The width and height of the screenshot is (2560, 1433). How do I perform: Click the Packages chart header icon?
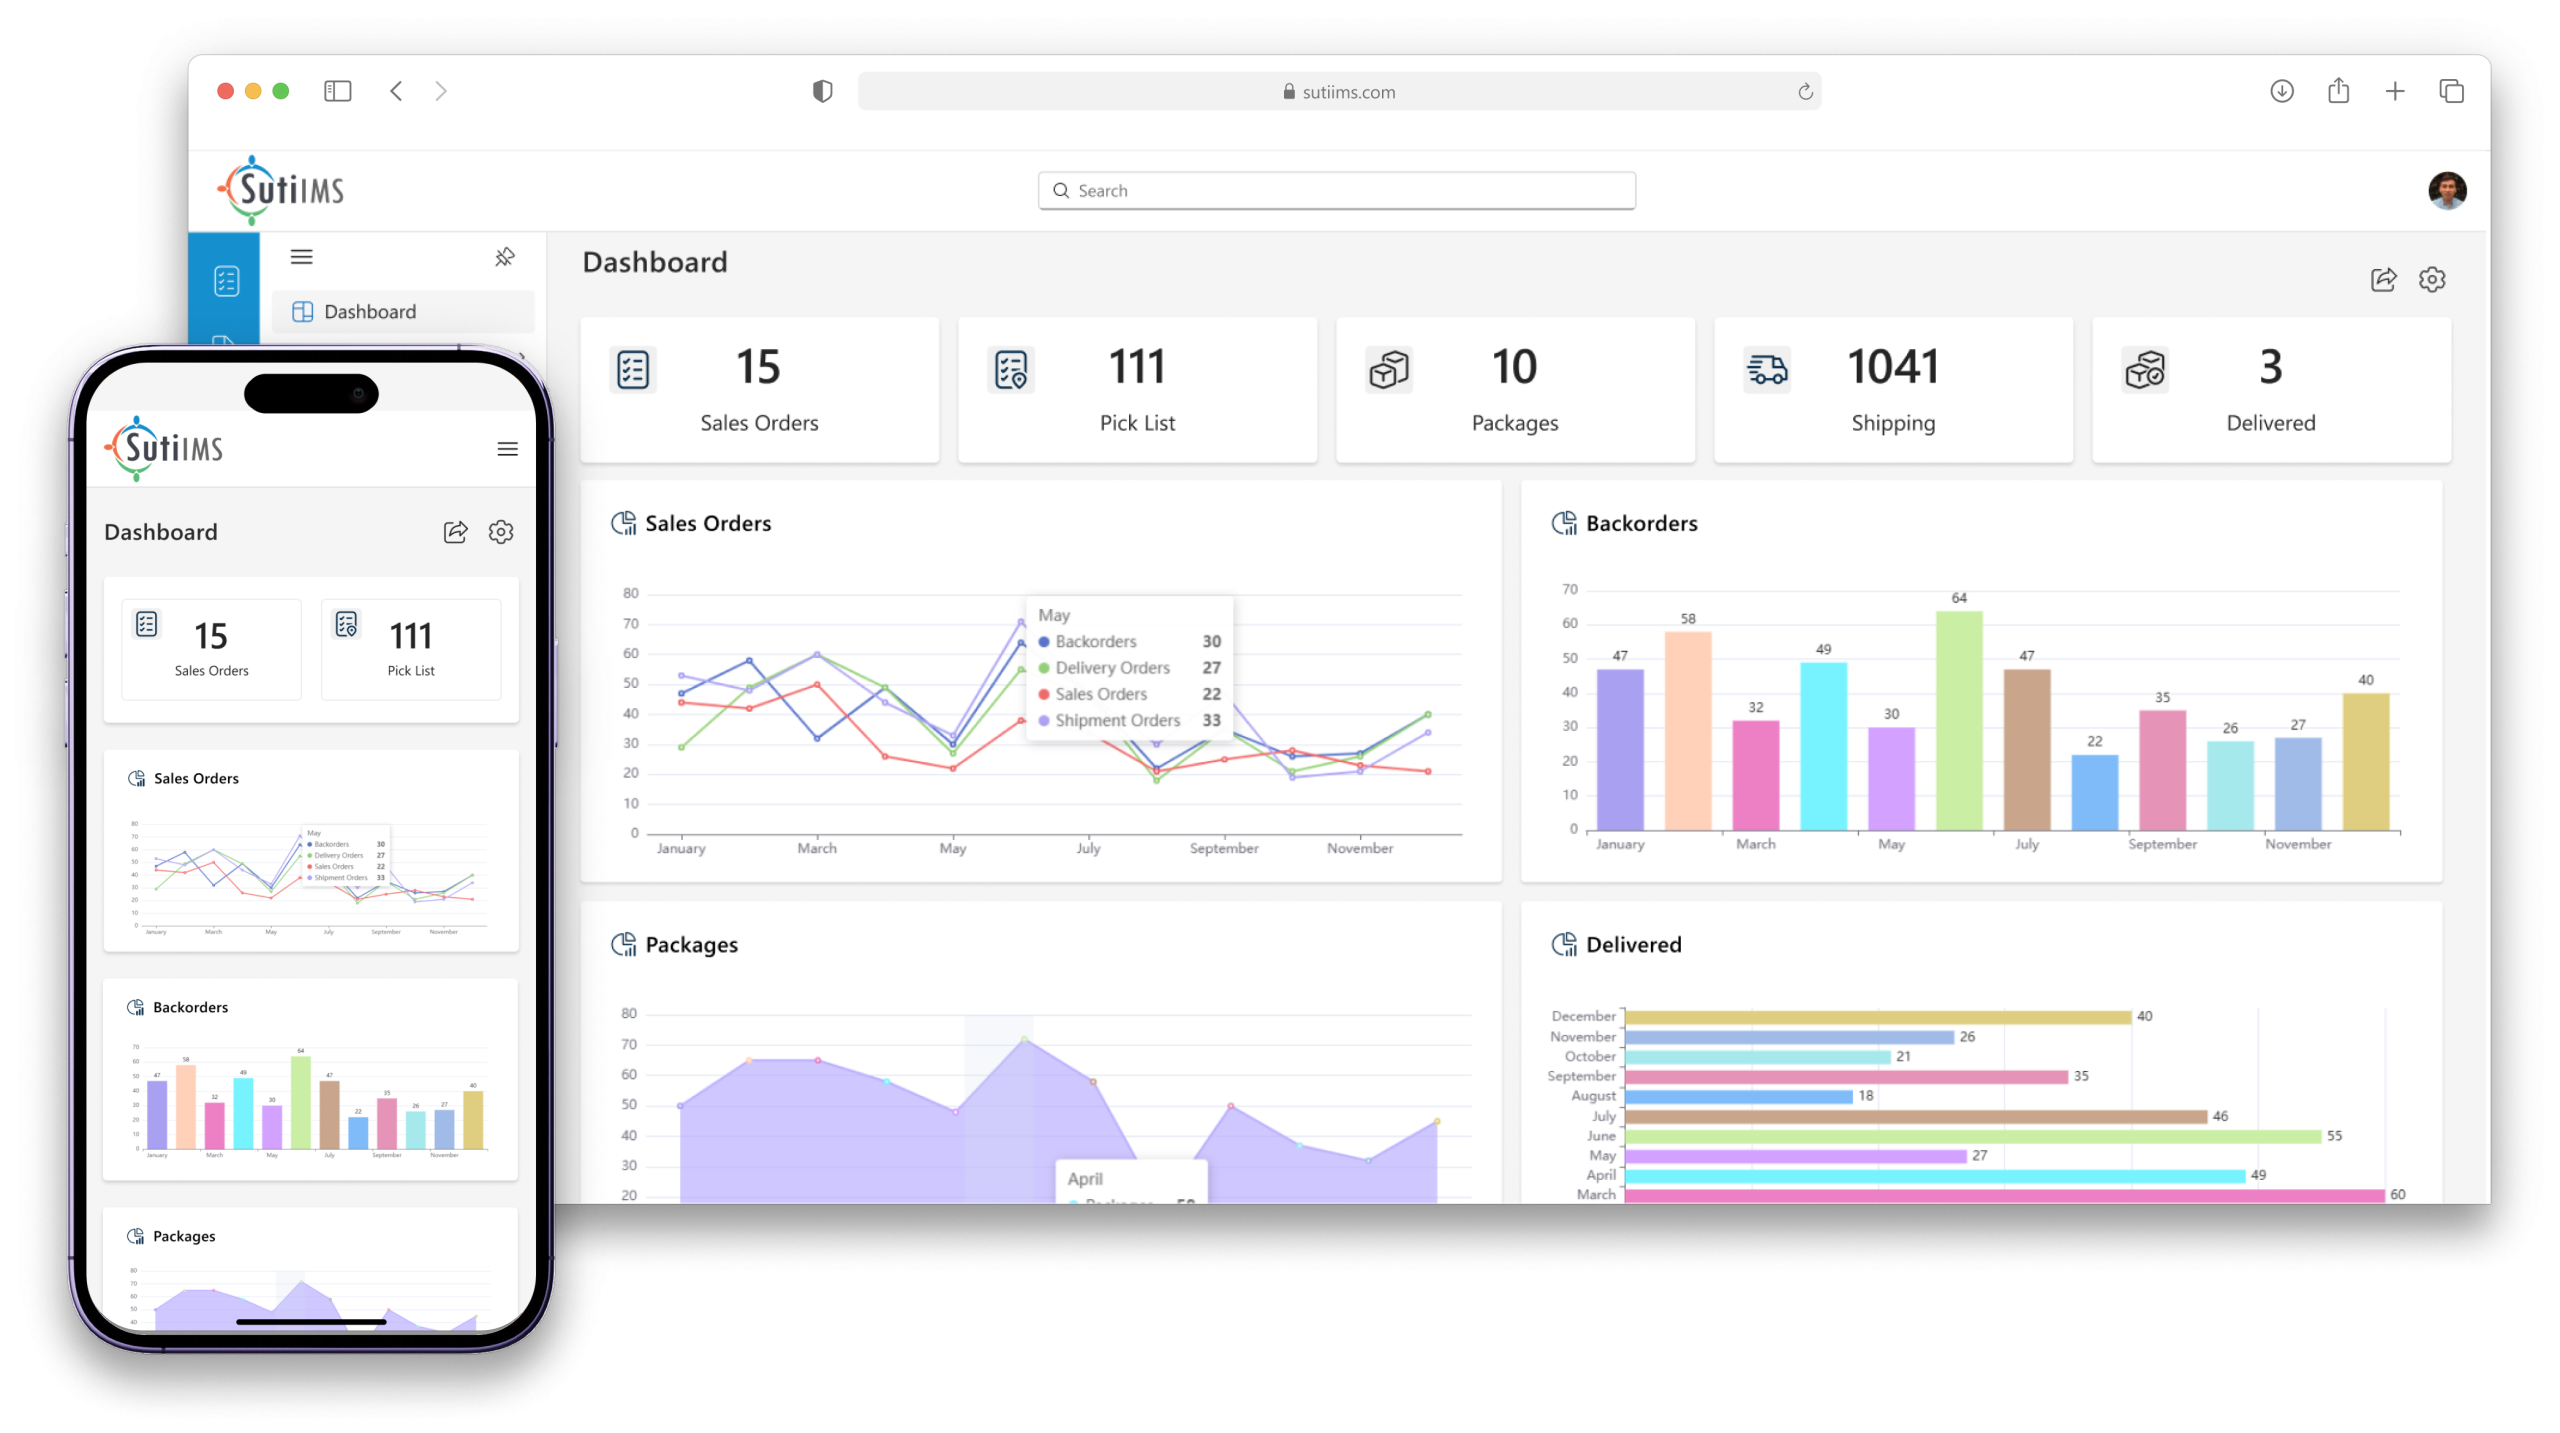[624, 943]
